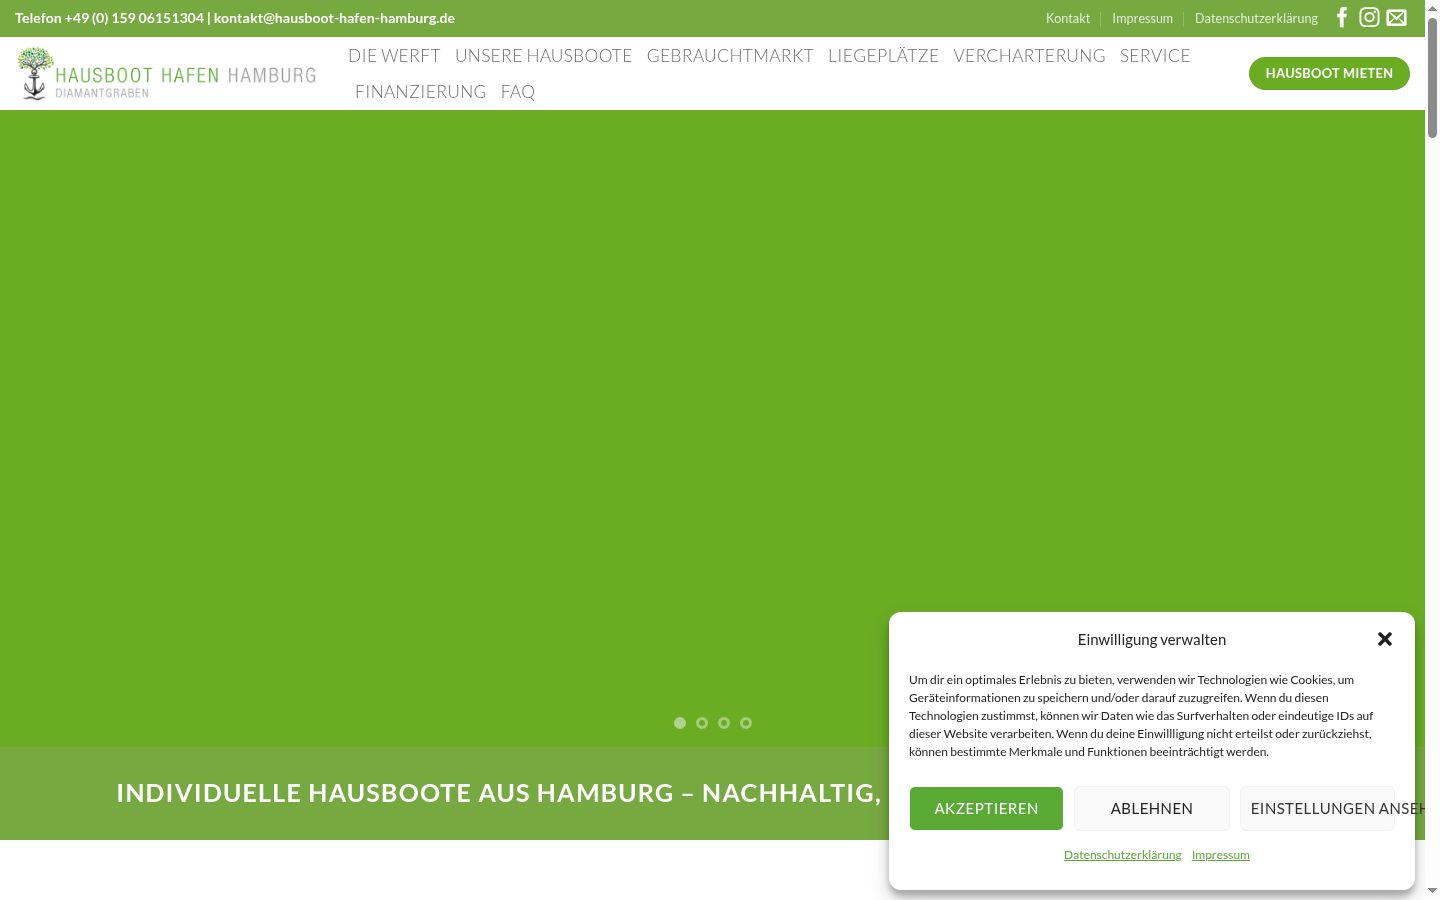The image size is (1440, 900).
Task: Go to GEBRAUCHTMARKT page
Action: pos(730,56)
